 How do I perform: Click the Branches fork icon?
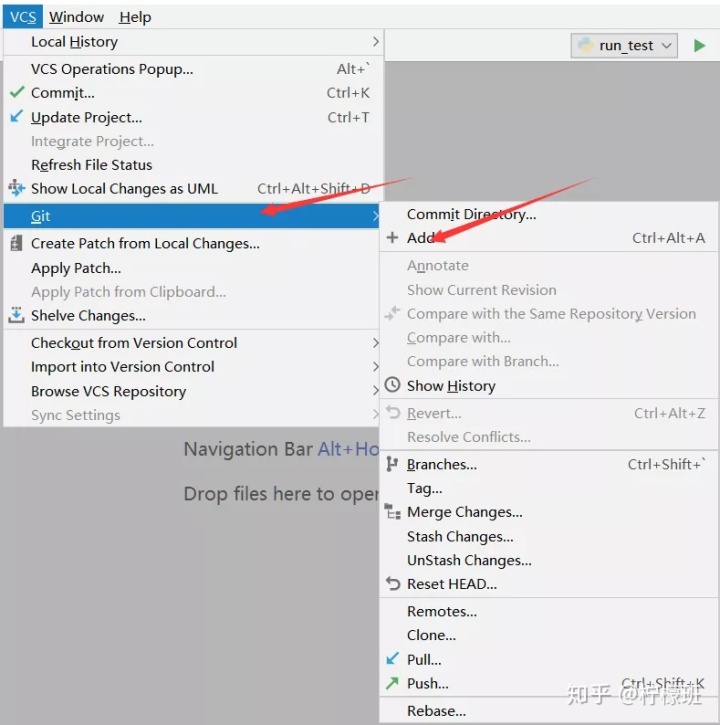(x=392, y=464)
